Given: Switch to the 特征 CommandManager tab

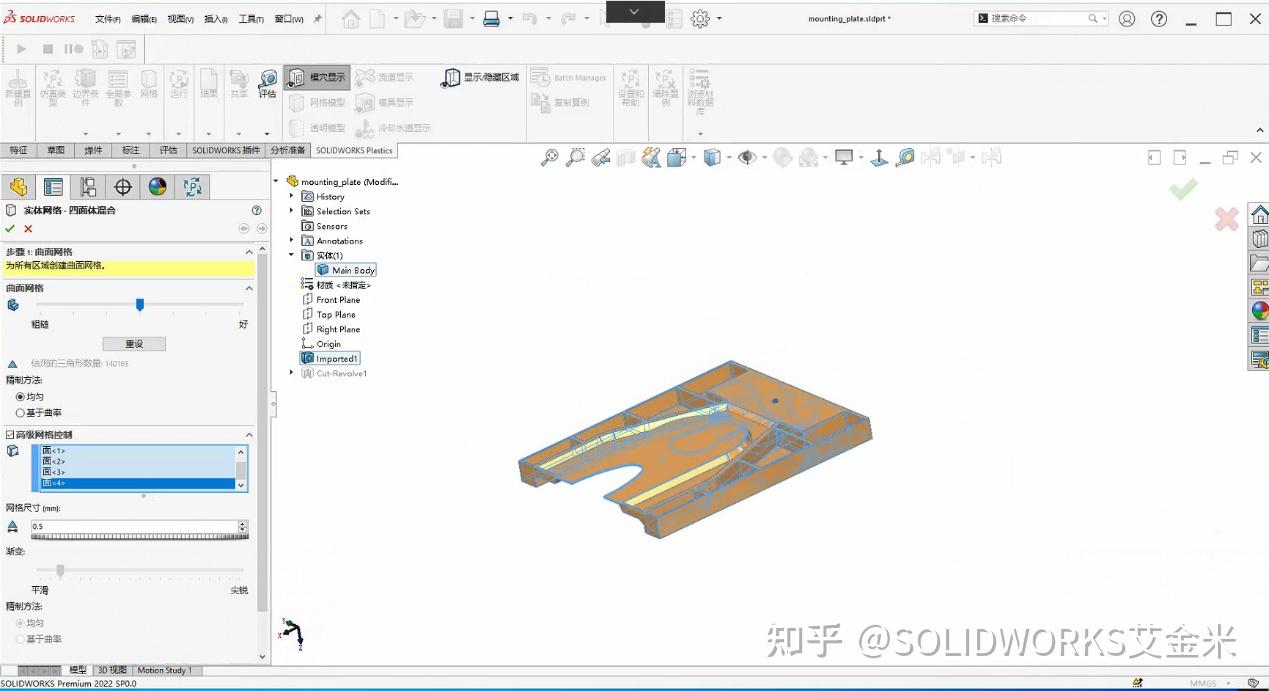Looking at the screenshot, I should [x=17, y=149].
